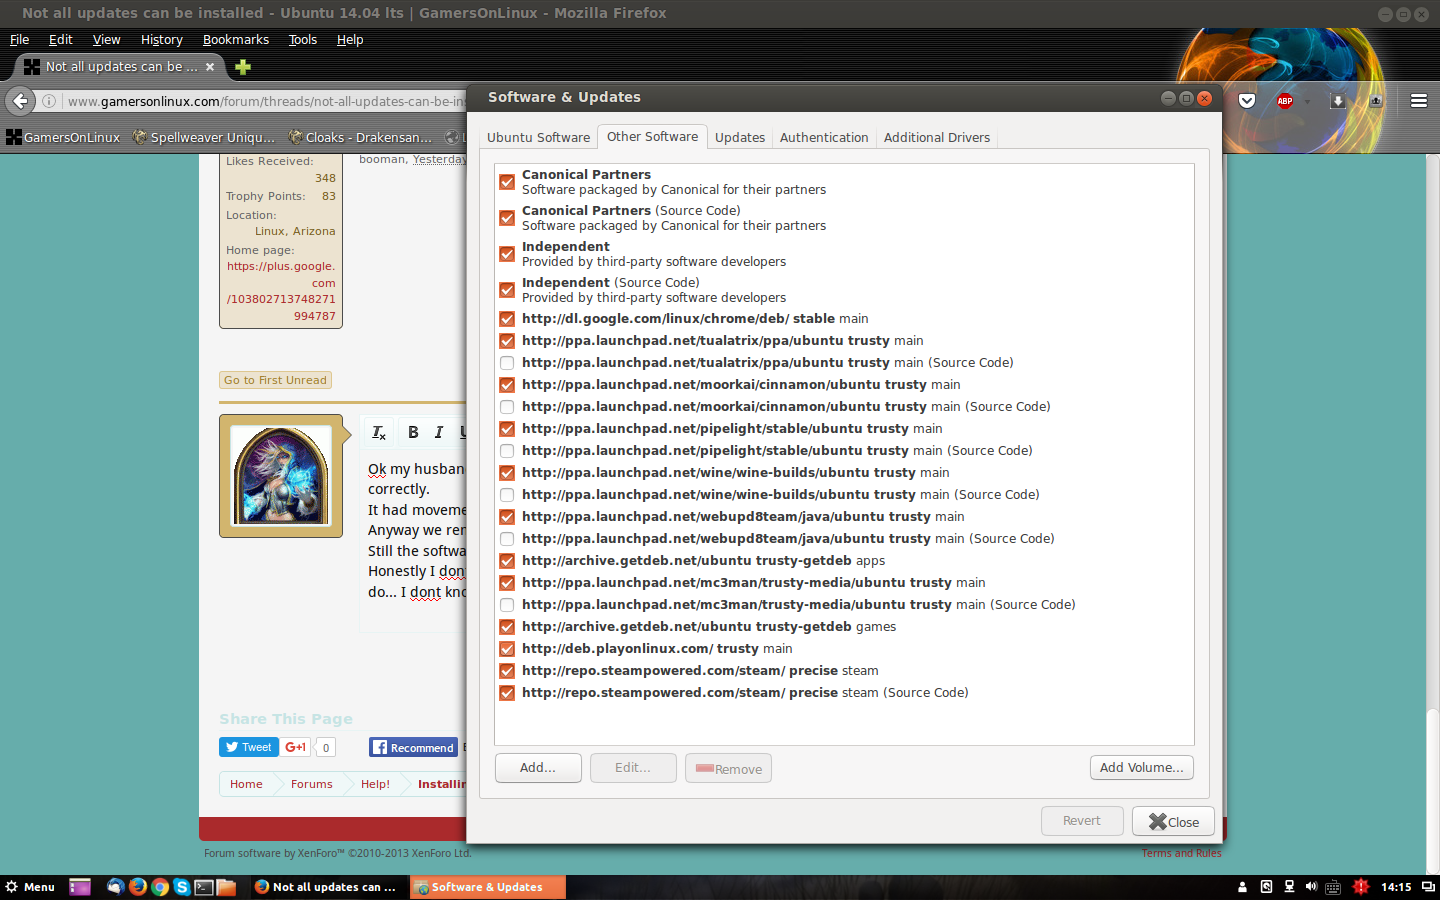Uncheck Canonical Partners source
1440x900 pixels.
507,182
